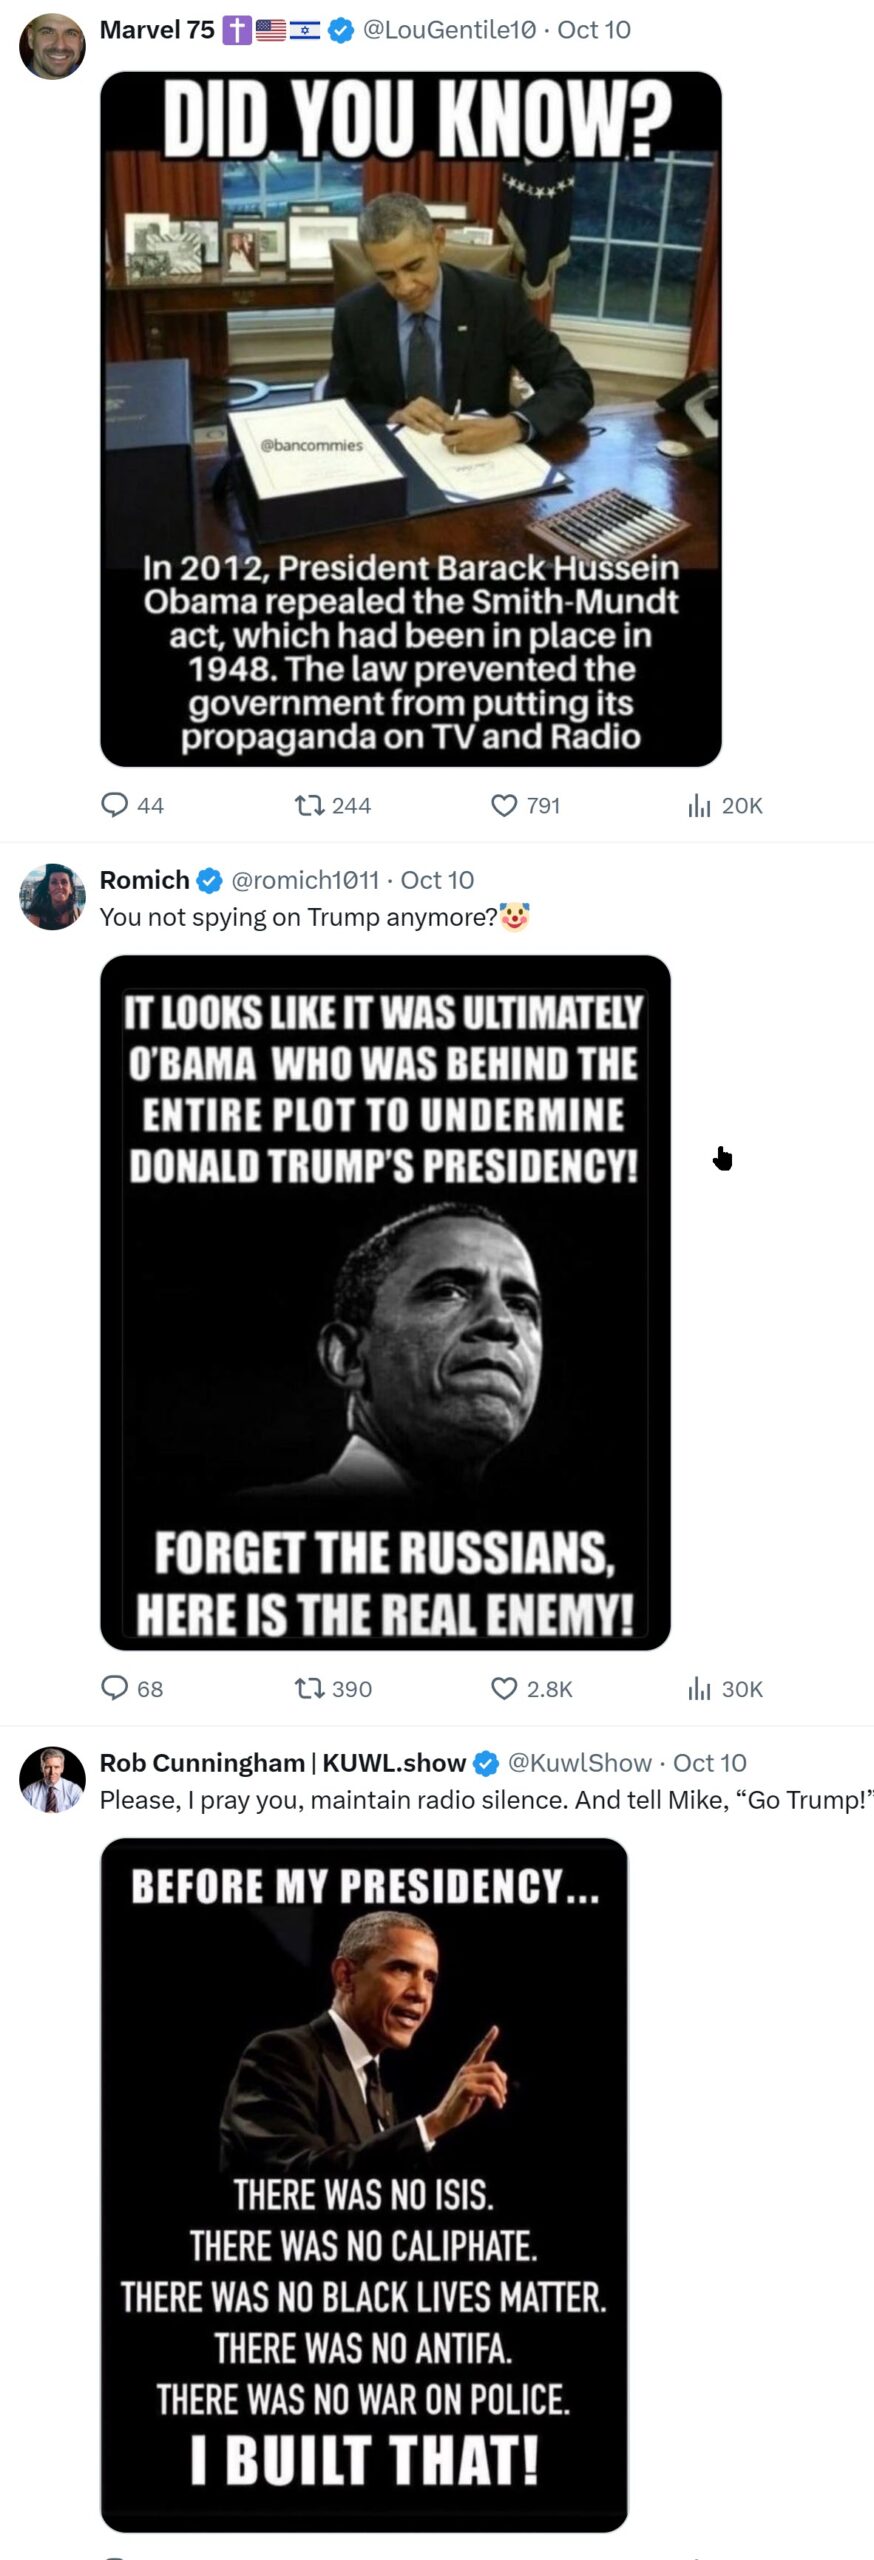874x2560 pixels.
Task: View analytics for Marvel 75 post
Action: tap(699, 805)
